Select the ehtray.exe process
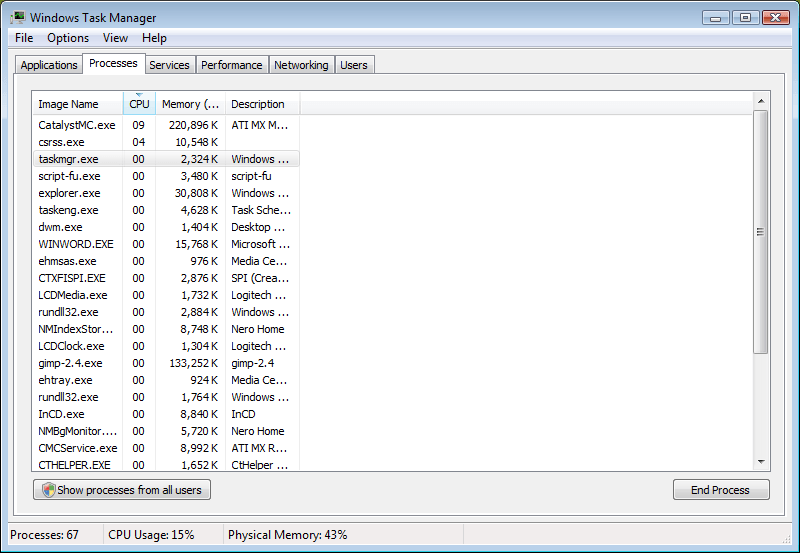800x553 pixels. point(166,380)
